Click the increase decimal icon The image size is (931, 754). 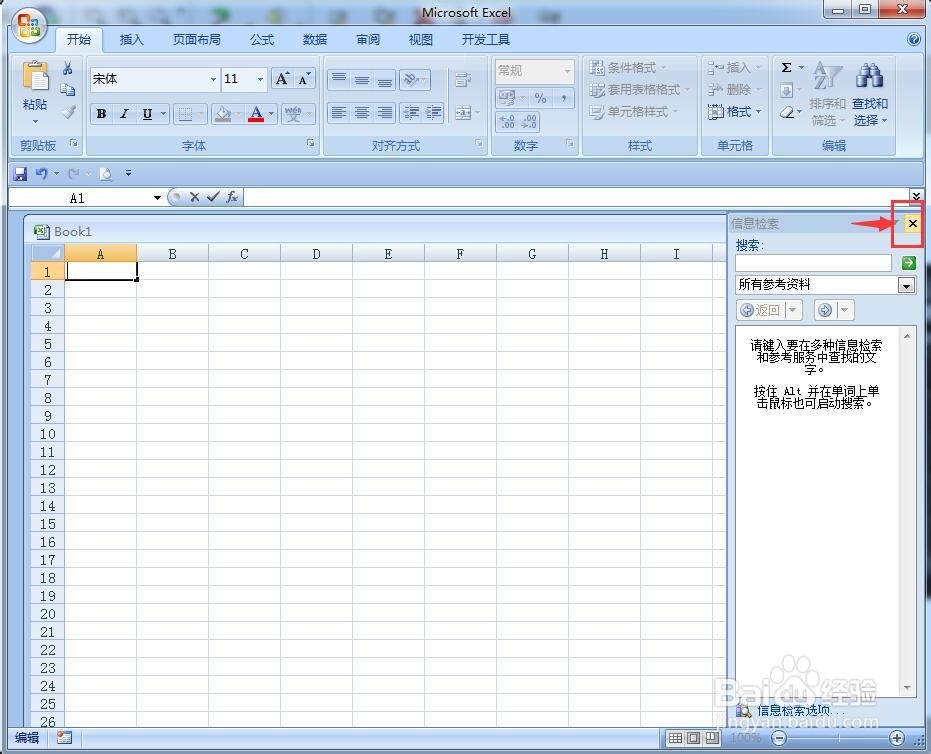pyautogui.click(x=507, y=122)
